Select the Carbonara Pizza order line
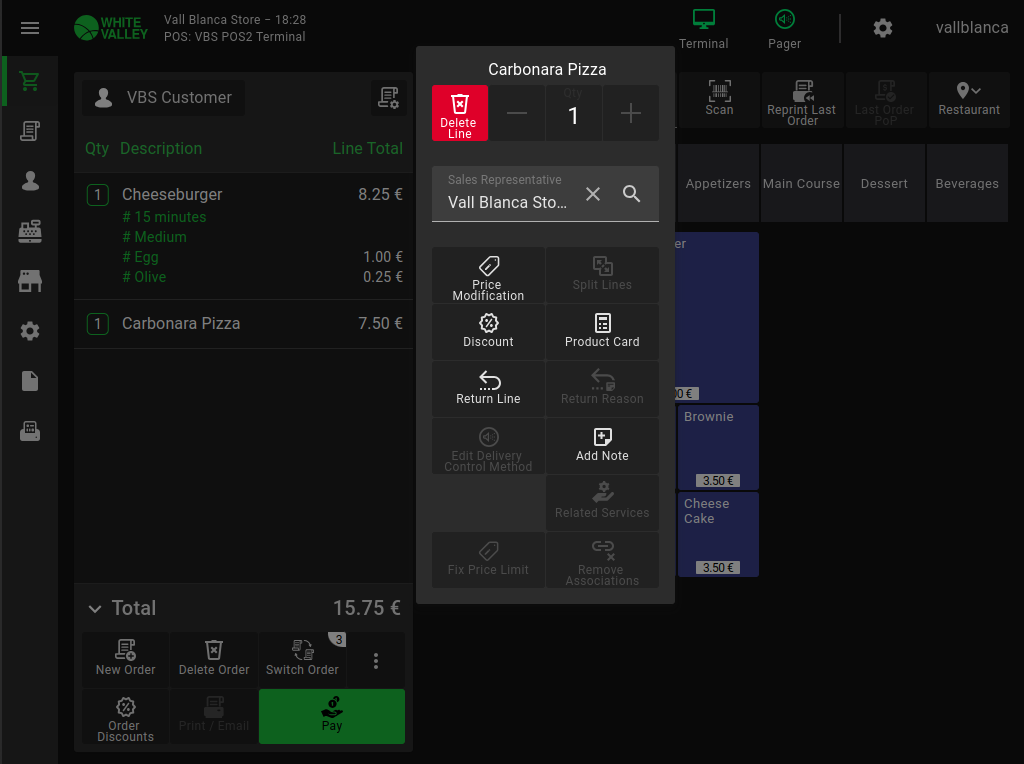The width and height of the screenshot is (1024, 764). (244, 324)
